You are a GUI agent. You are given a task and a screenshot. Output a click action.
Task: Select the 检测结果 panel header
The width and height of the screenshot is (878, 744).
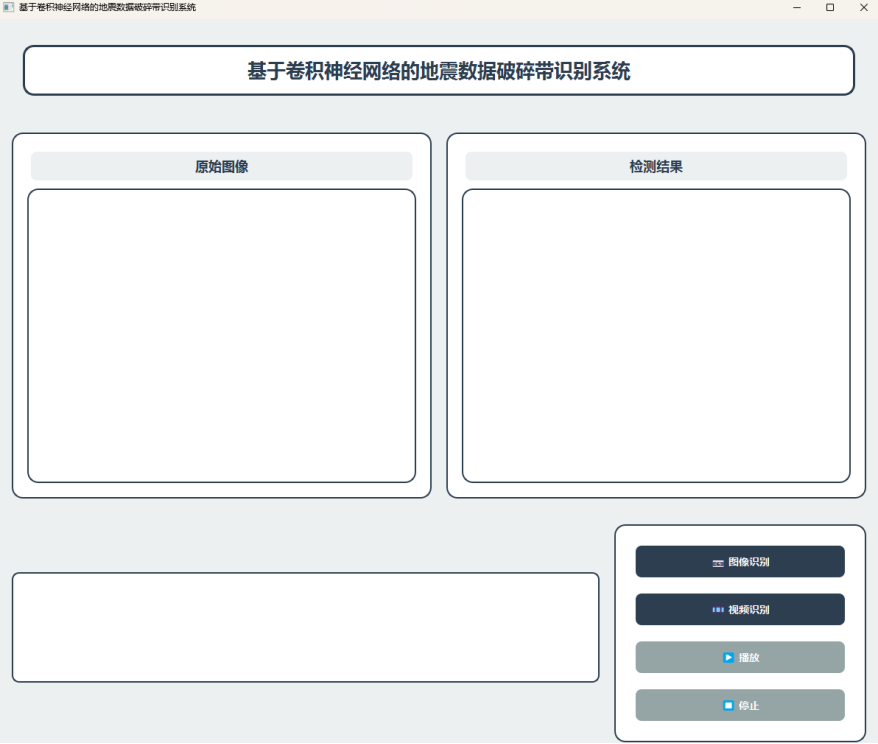click(656, 166)
